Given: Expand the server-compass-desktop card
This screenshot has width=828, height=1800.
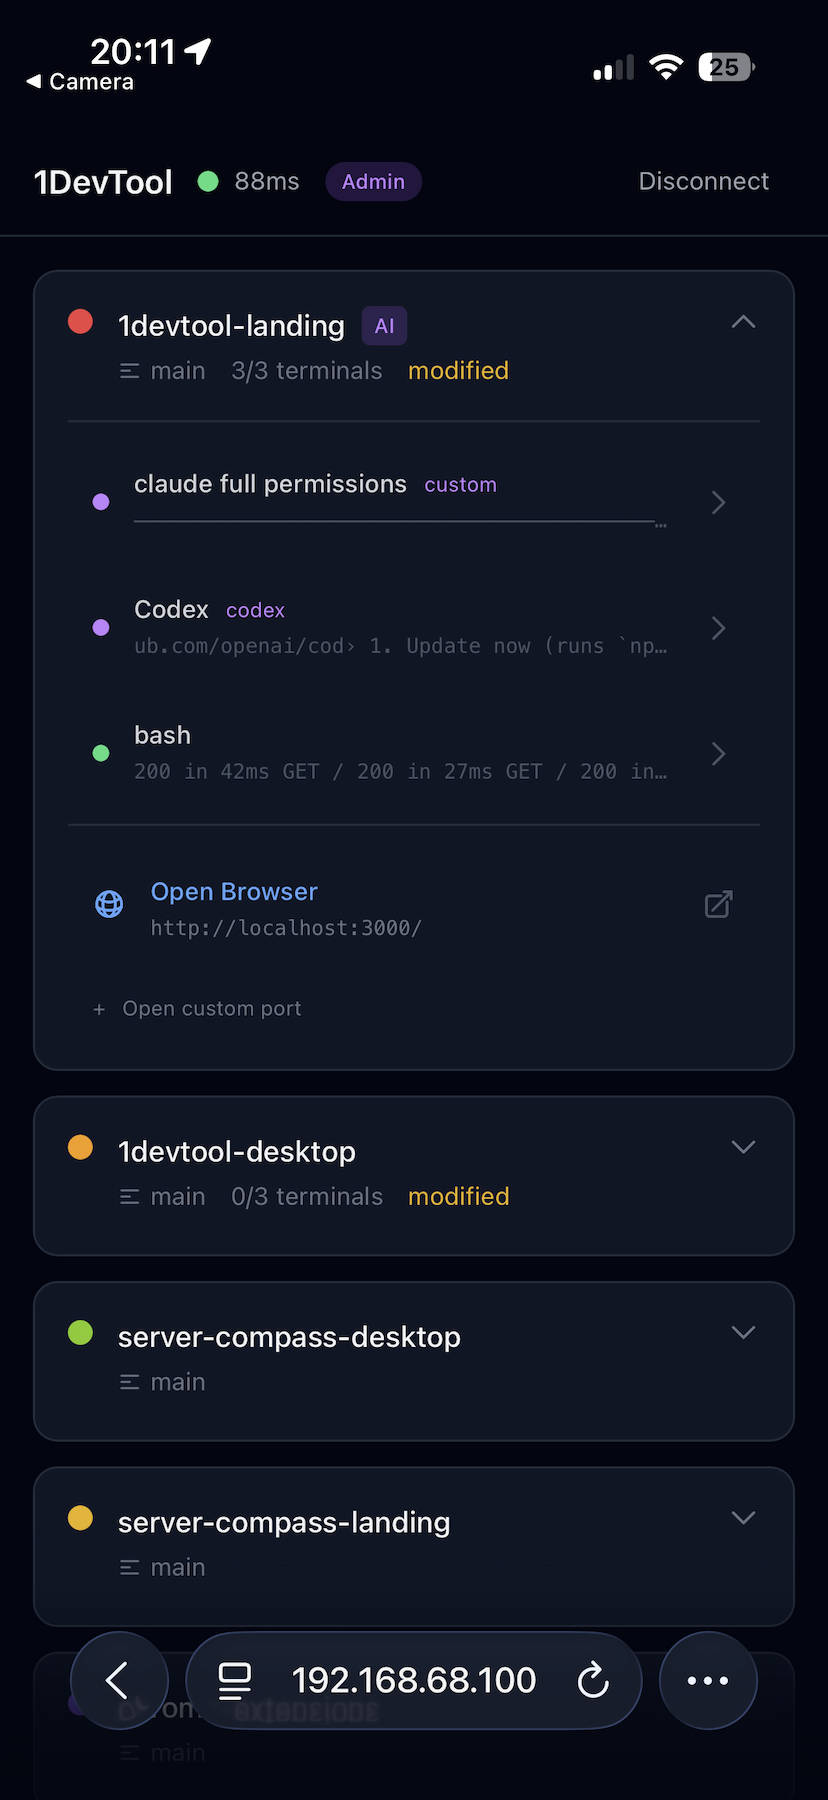Looking at the screenshot, I should coord(743,1332).
